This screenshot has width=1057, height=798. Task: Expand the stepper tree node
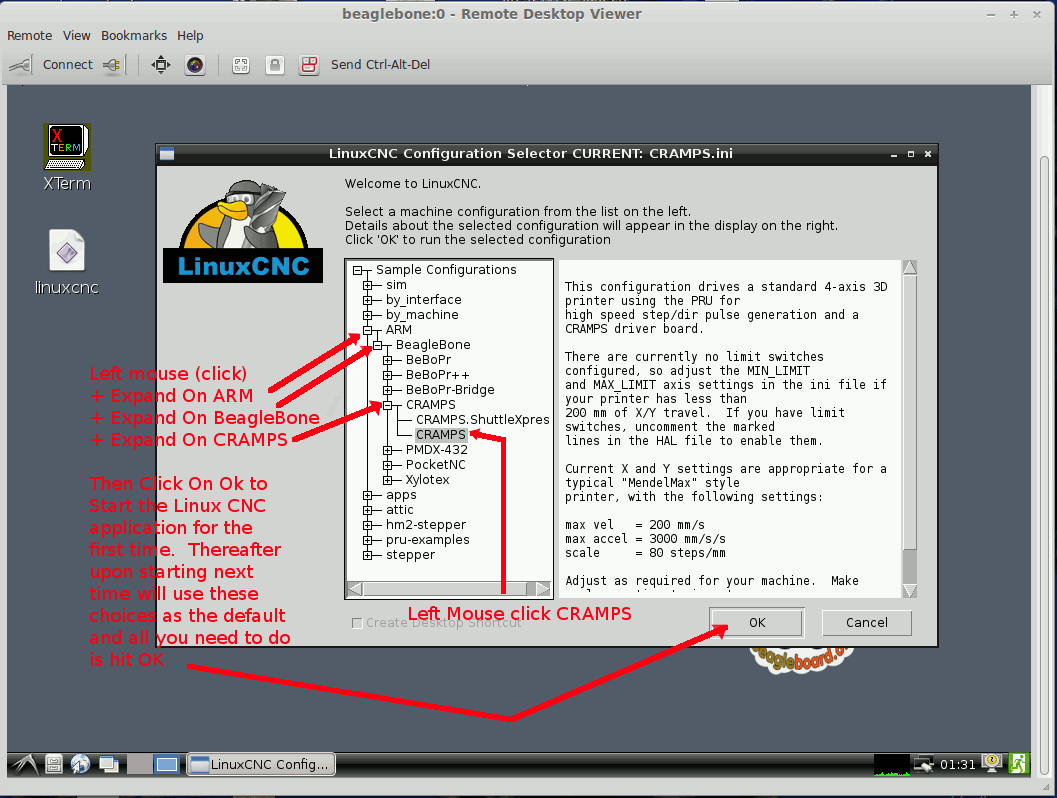[367, 555]
